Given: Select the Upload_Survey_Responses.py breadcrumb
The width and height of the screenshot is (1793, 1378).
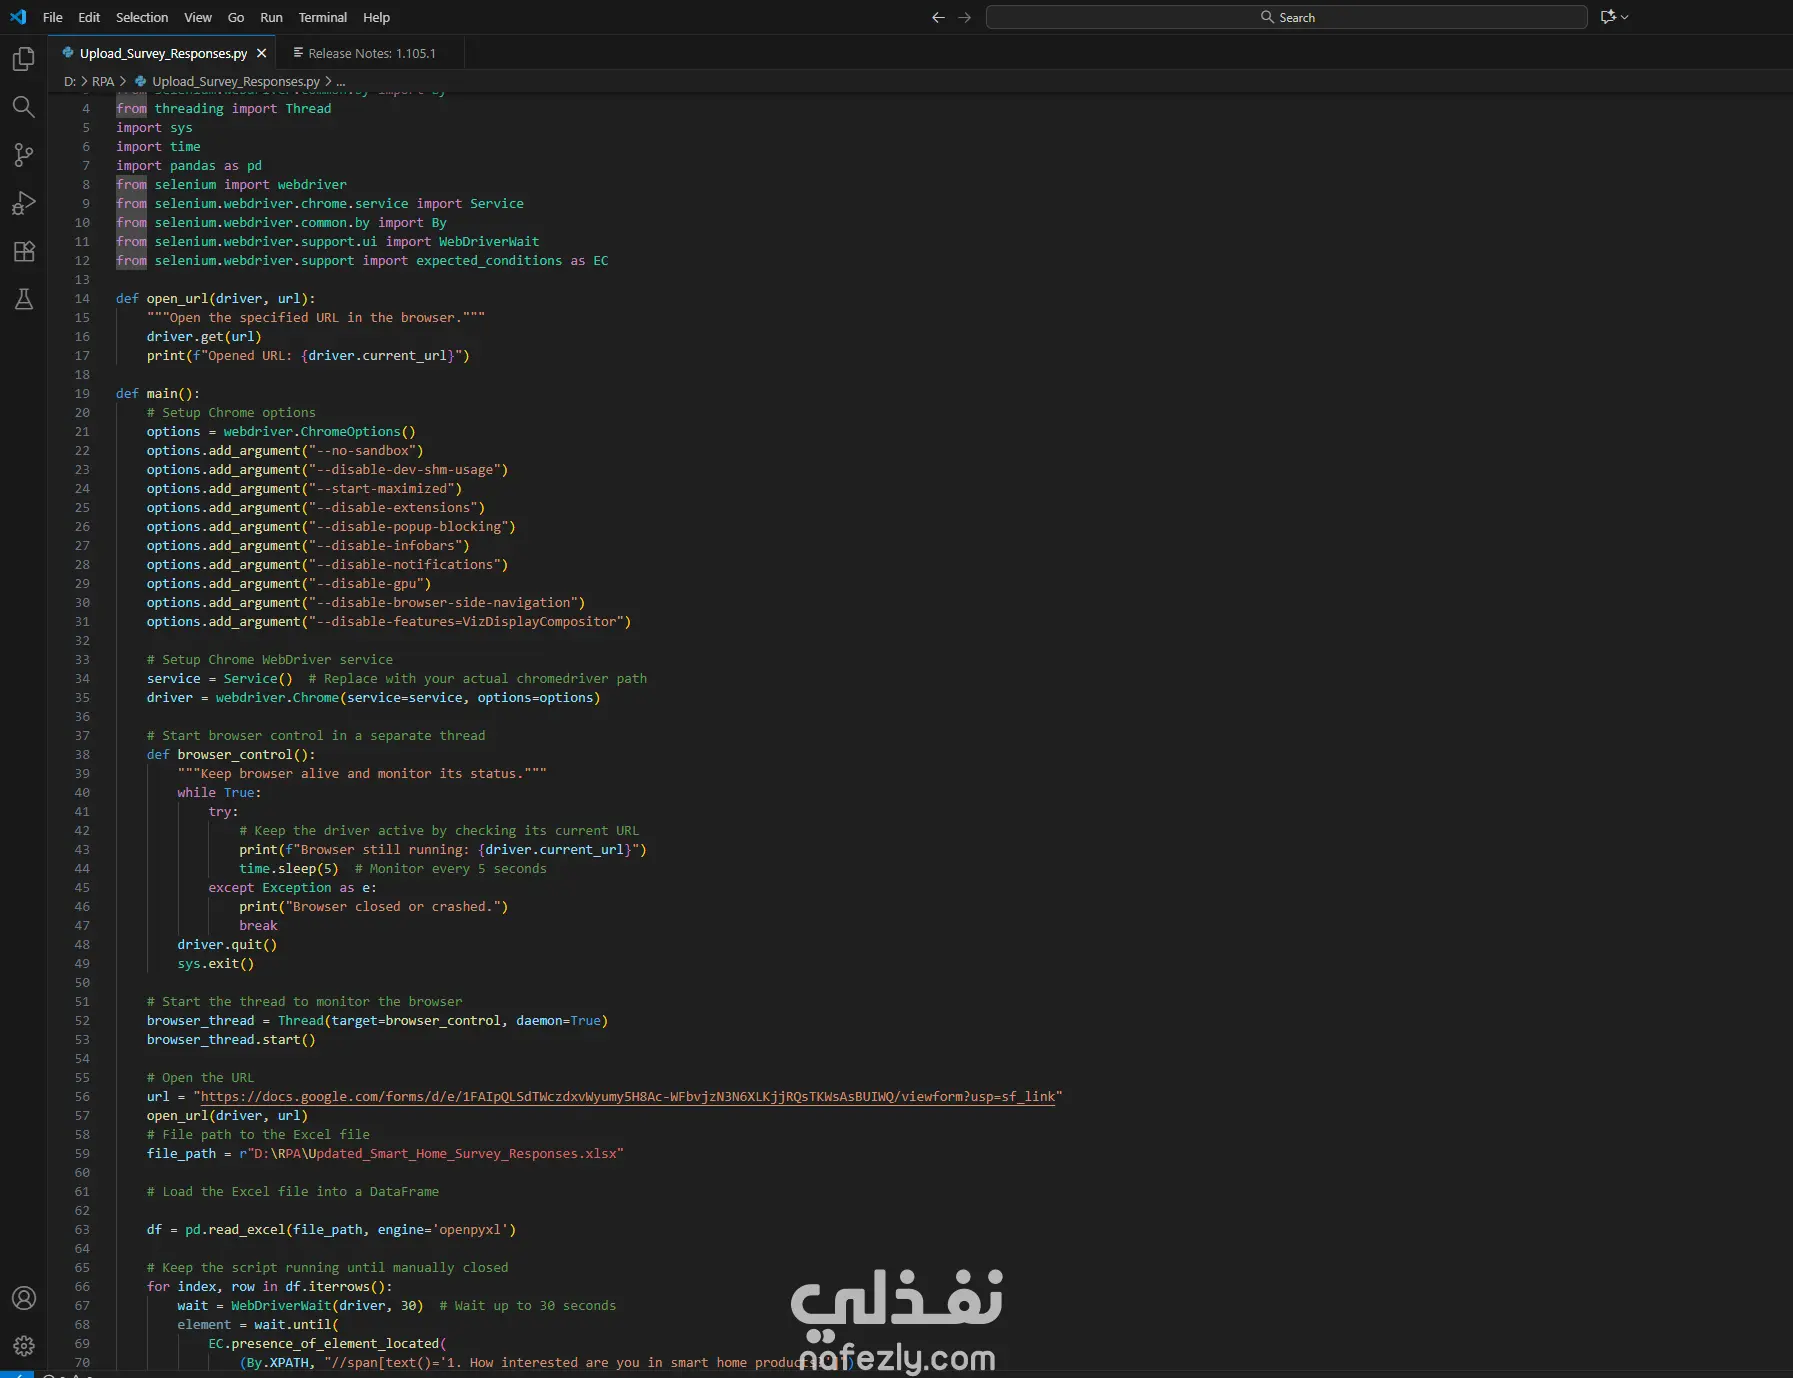Looking at the screenshot, I should [236, 81].
